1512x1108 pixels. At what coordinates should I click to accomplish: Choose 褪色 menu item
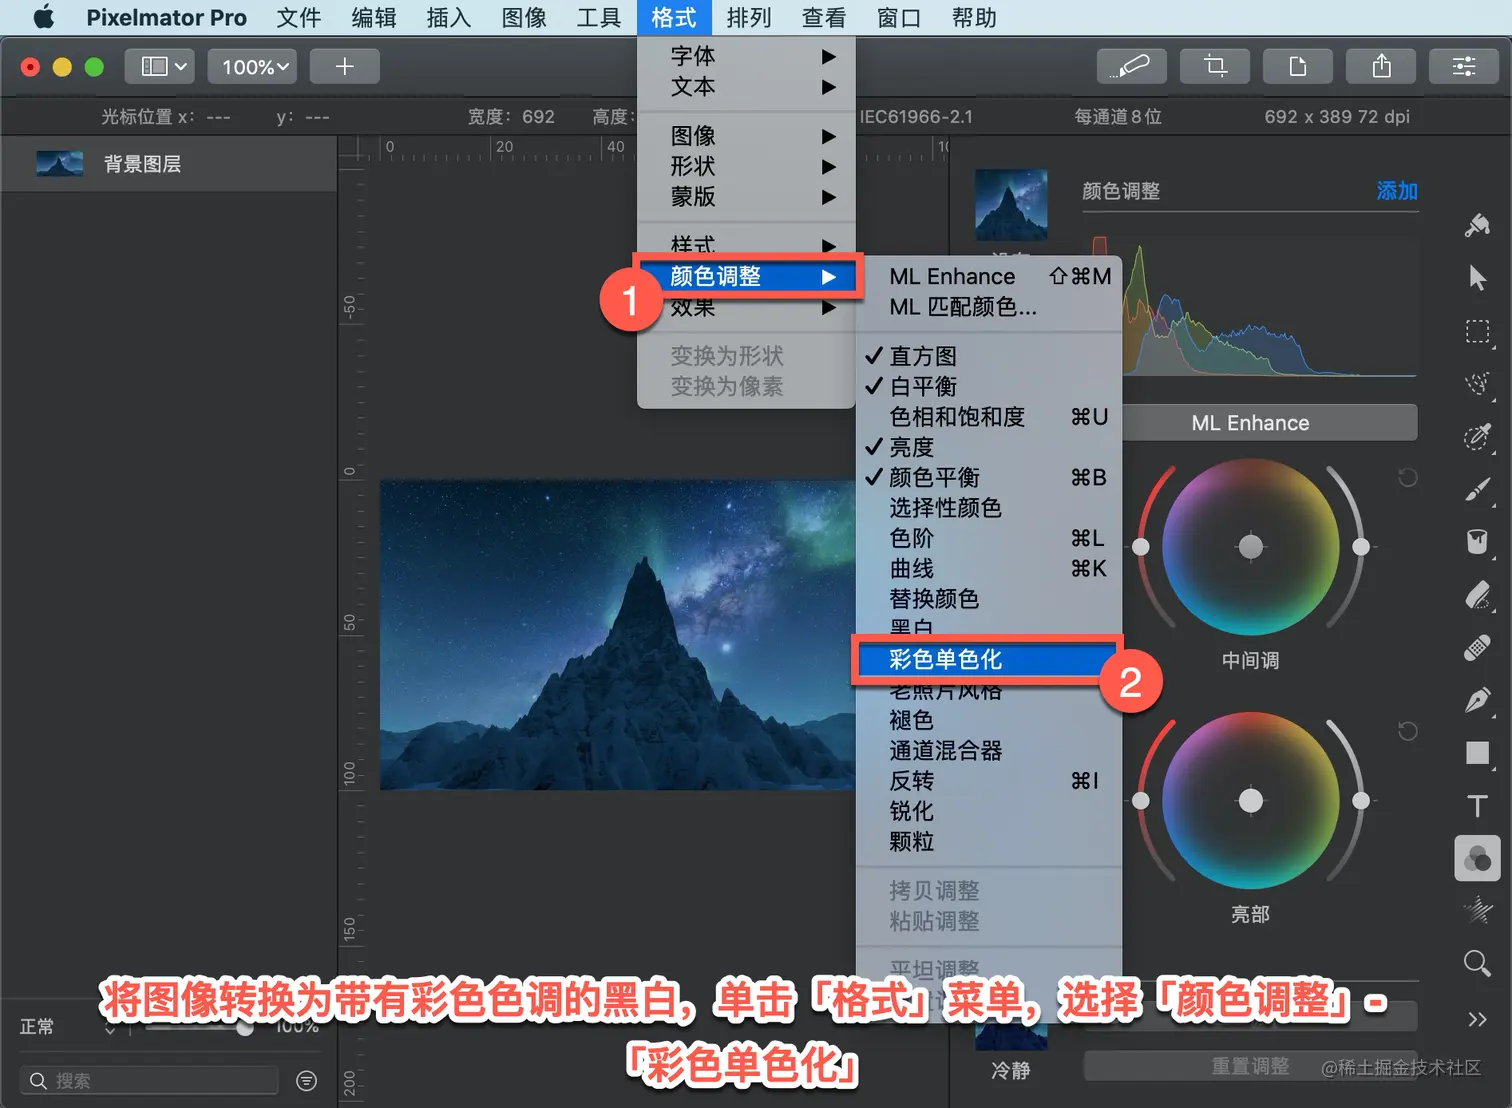pos(988,720)
